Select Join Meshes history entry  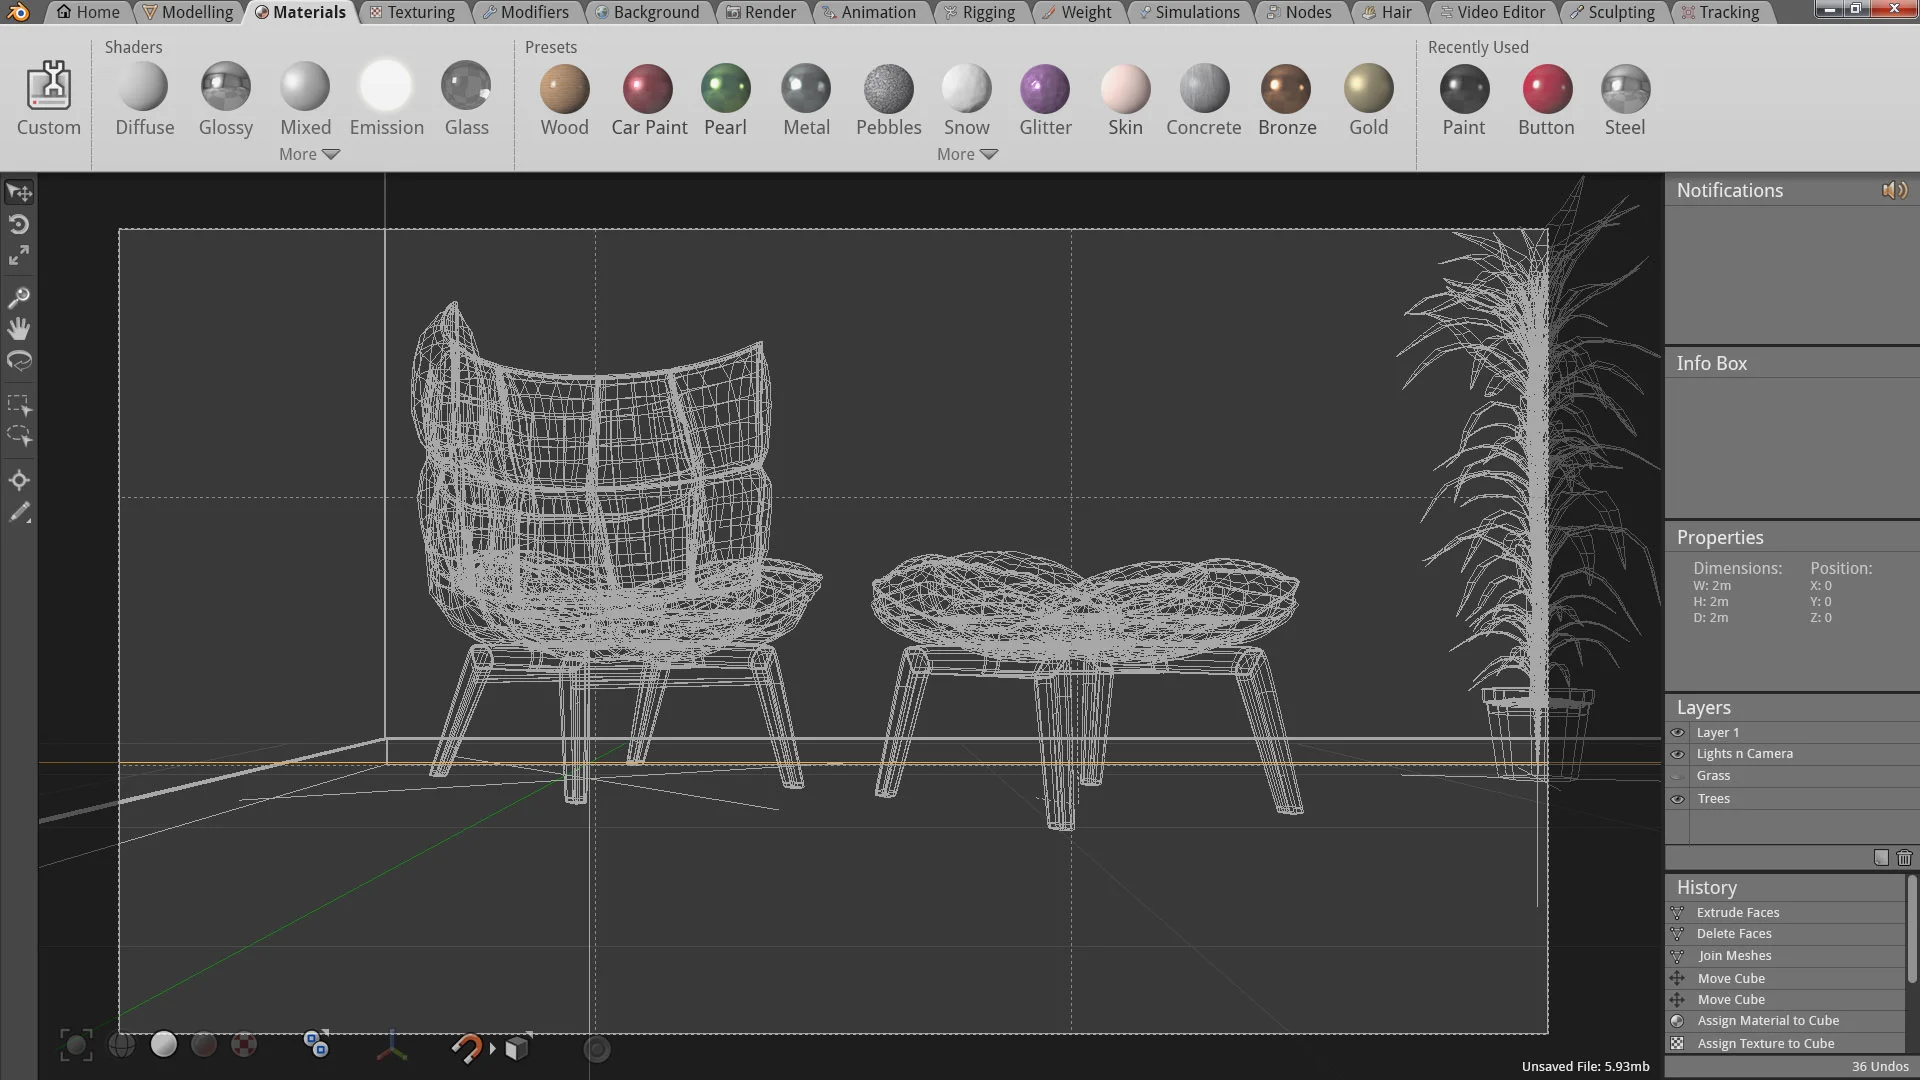point(1734,956)
